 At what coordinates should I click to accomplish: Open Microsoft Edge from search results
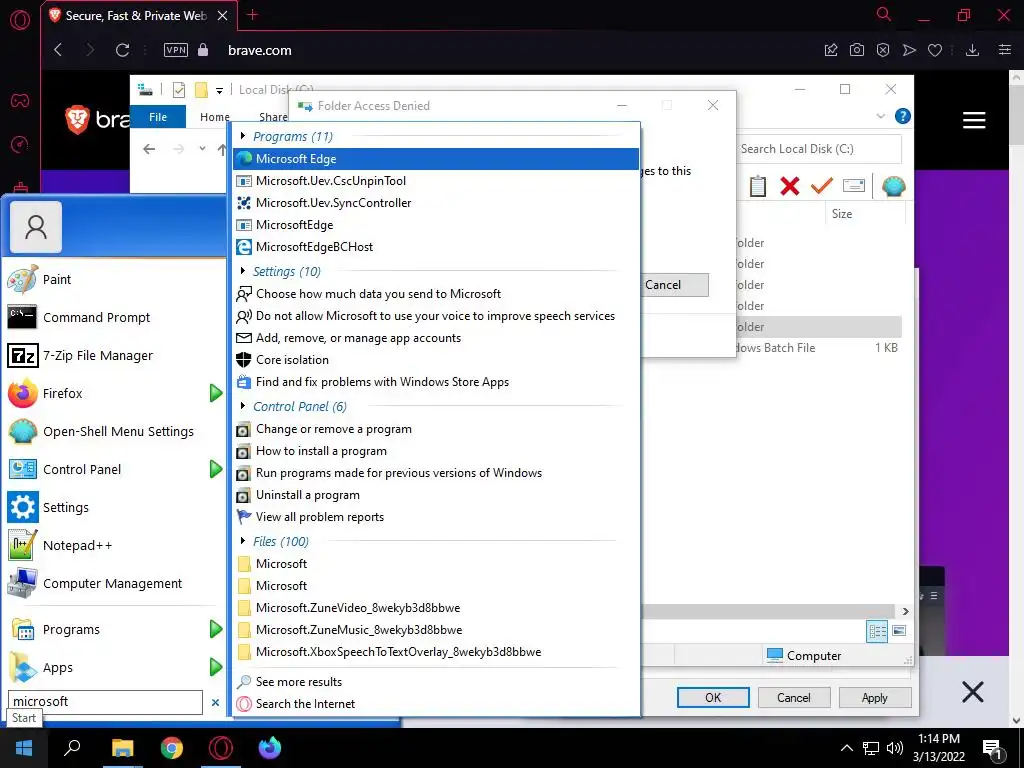(436, 159)
